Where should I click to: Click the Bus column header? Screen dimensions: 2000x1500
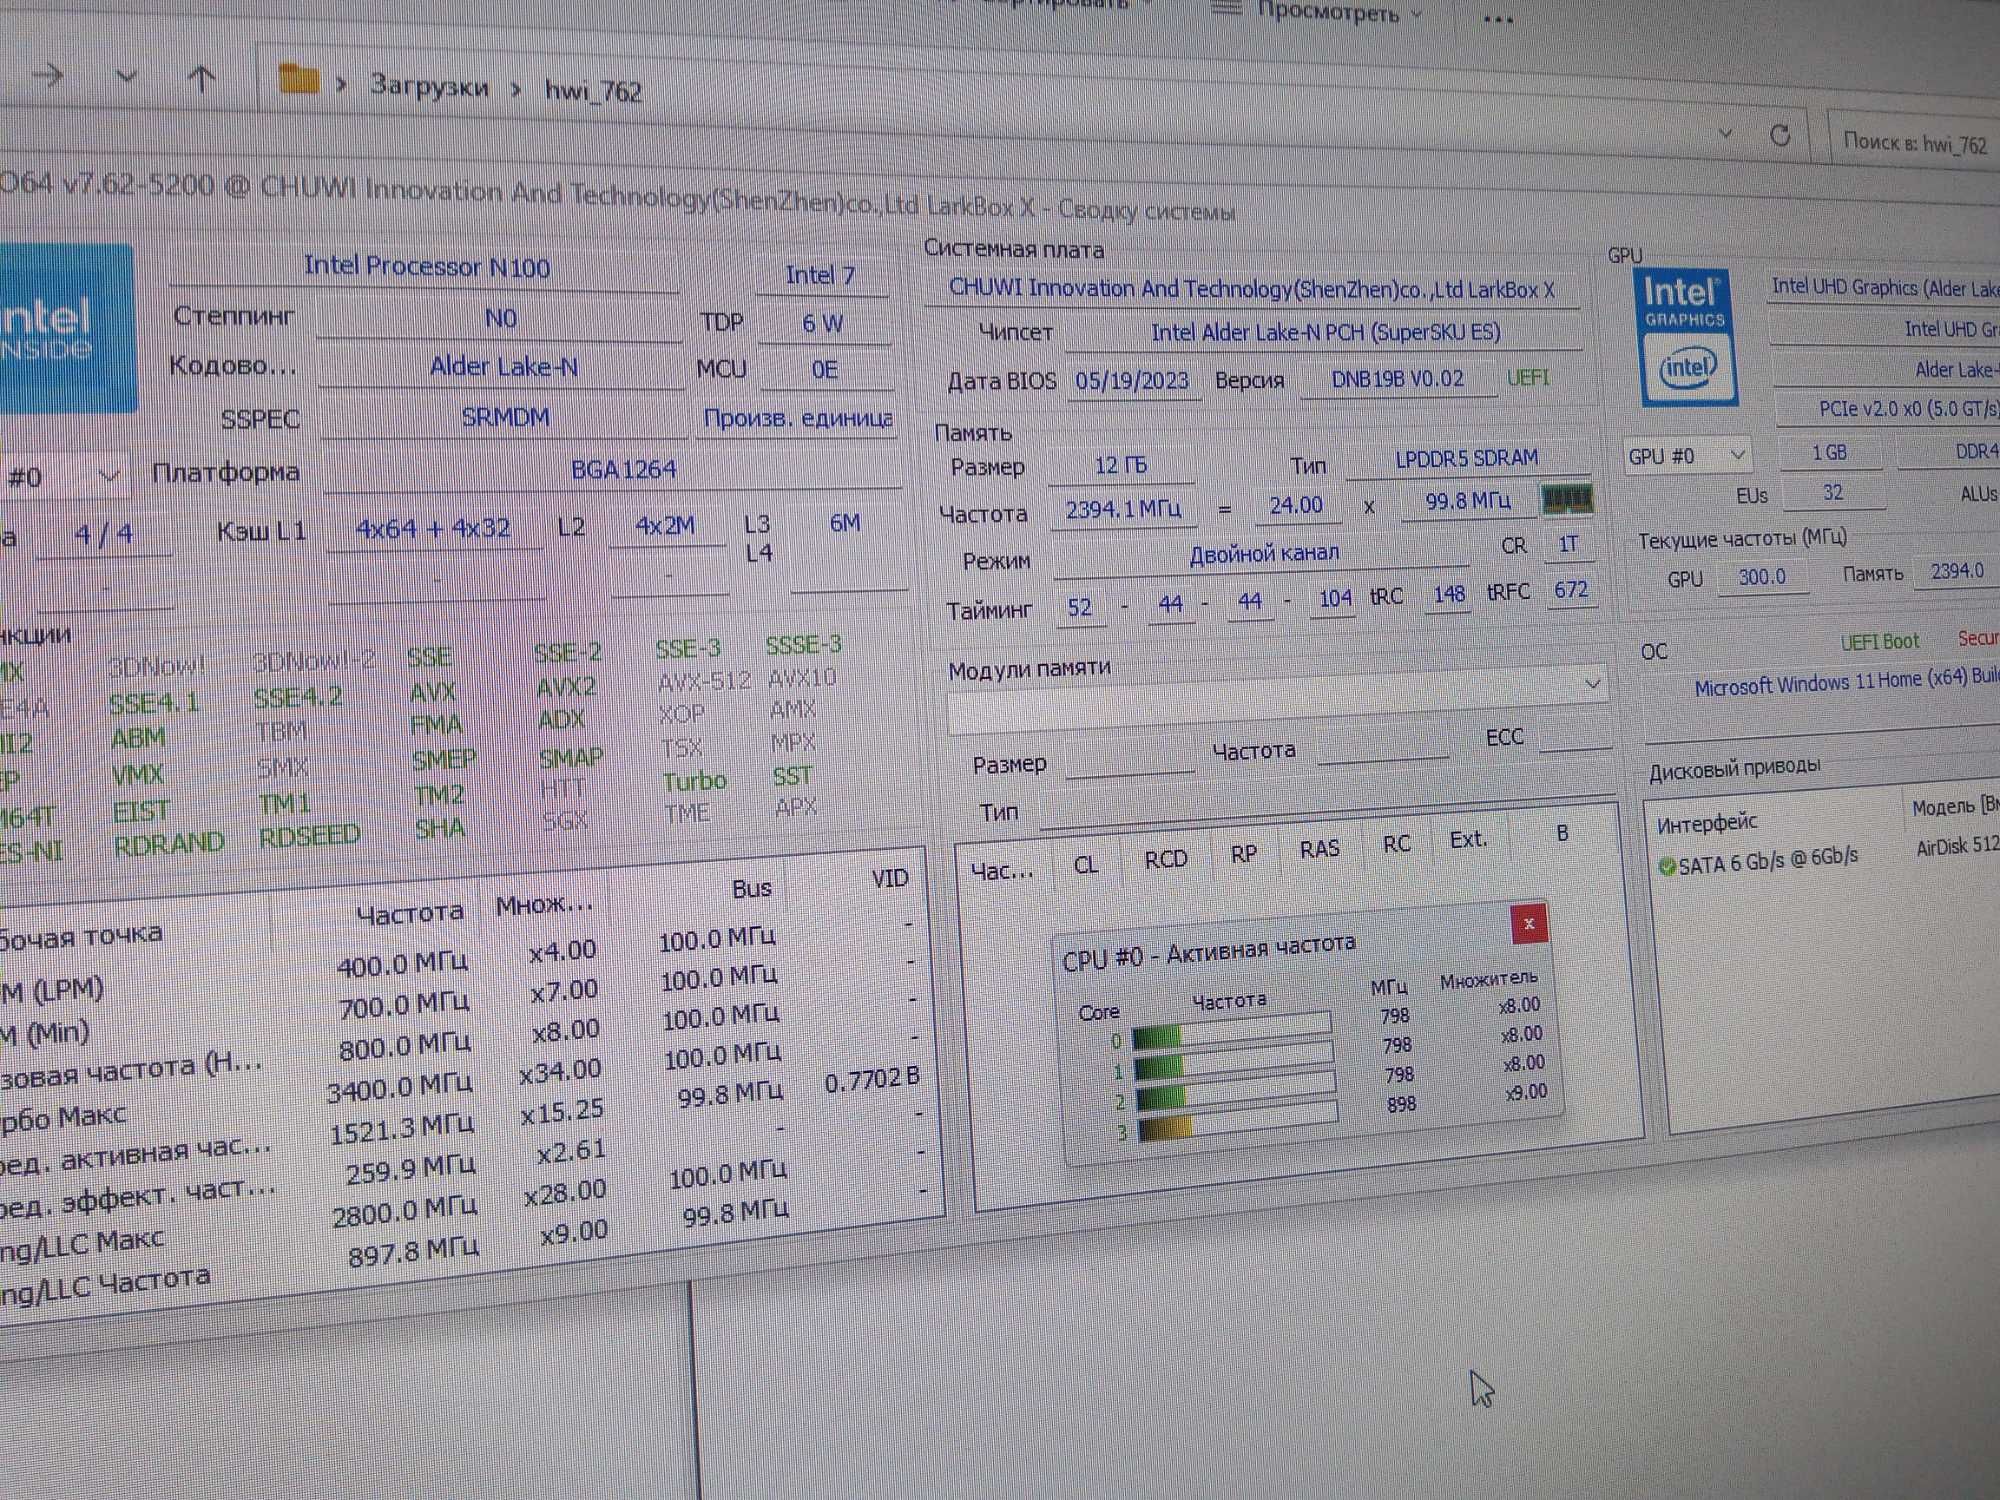(751, 888)
